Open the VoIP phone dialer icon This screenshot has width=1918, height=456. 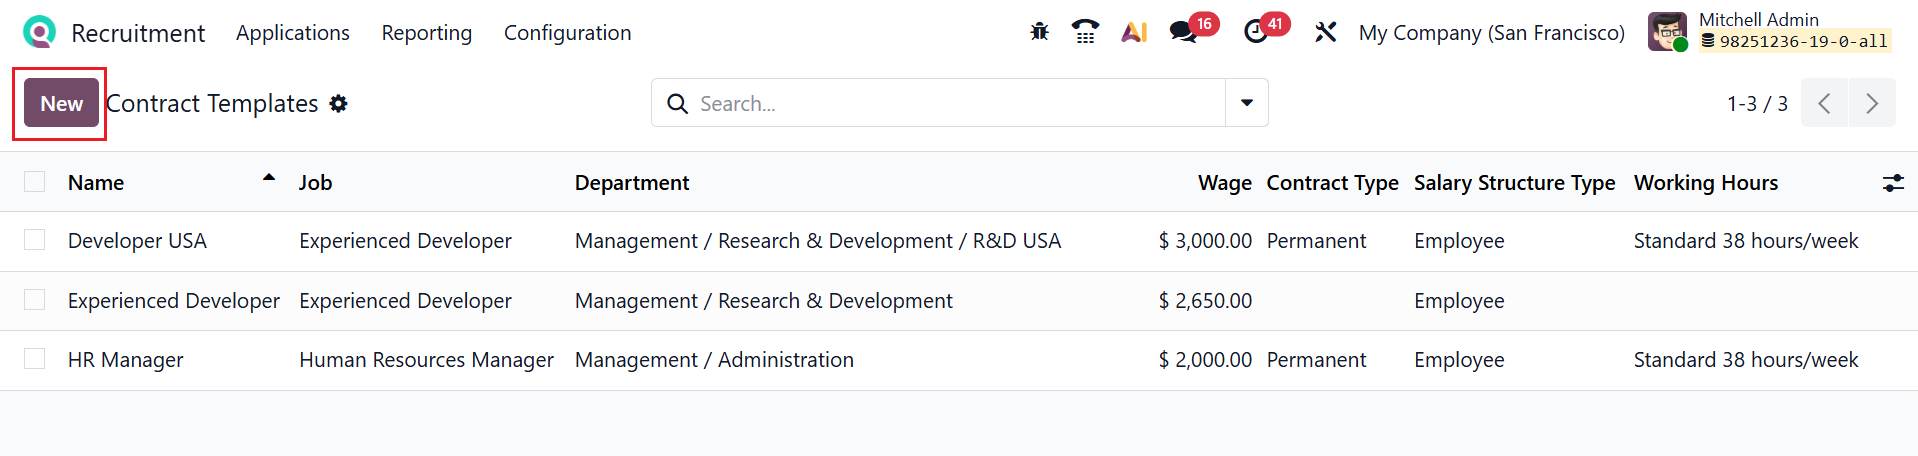click(1085, 32)
